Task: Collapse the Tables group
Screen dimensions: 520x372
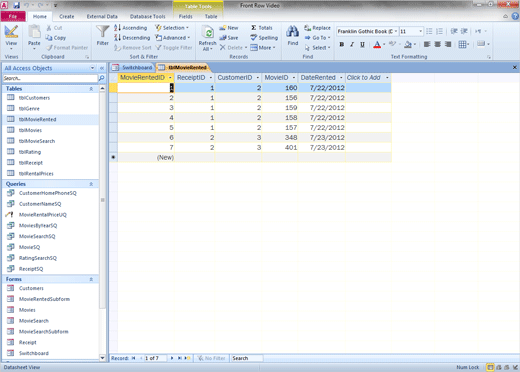Action: pos(91,89)
